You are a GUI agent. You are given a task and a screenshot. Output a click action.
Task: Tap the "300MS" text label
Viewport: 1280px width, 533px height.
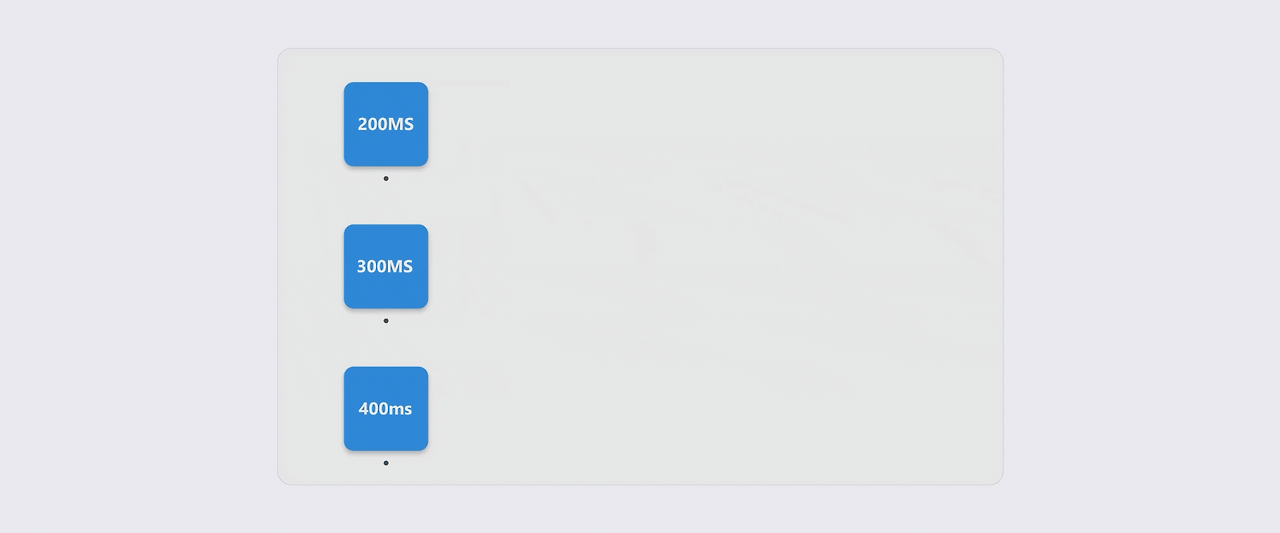click(x=386, y=266)
